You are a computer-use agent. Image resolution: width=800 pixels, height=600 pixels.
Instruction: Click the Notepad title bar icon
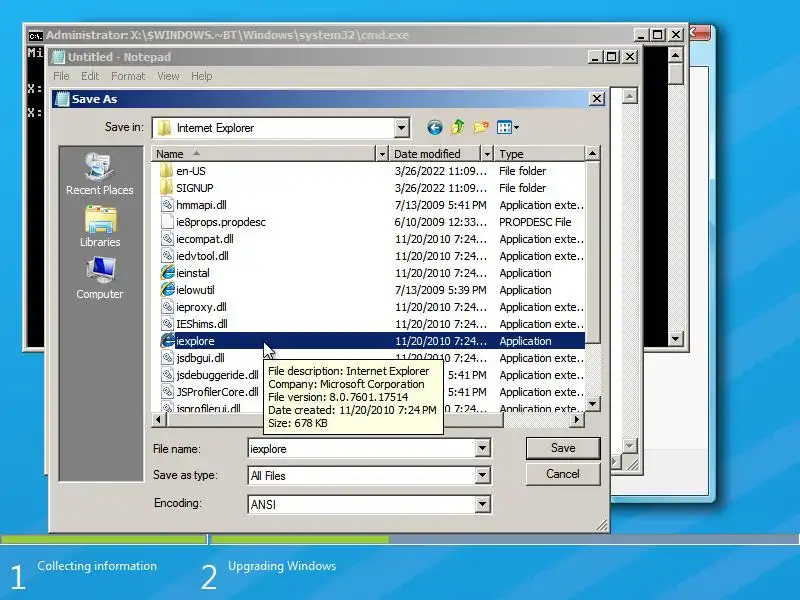coord(59,57)
